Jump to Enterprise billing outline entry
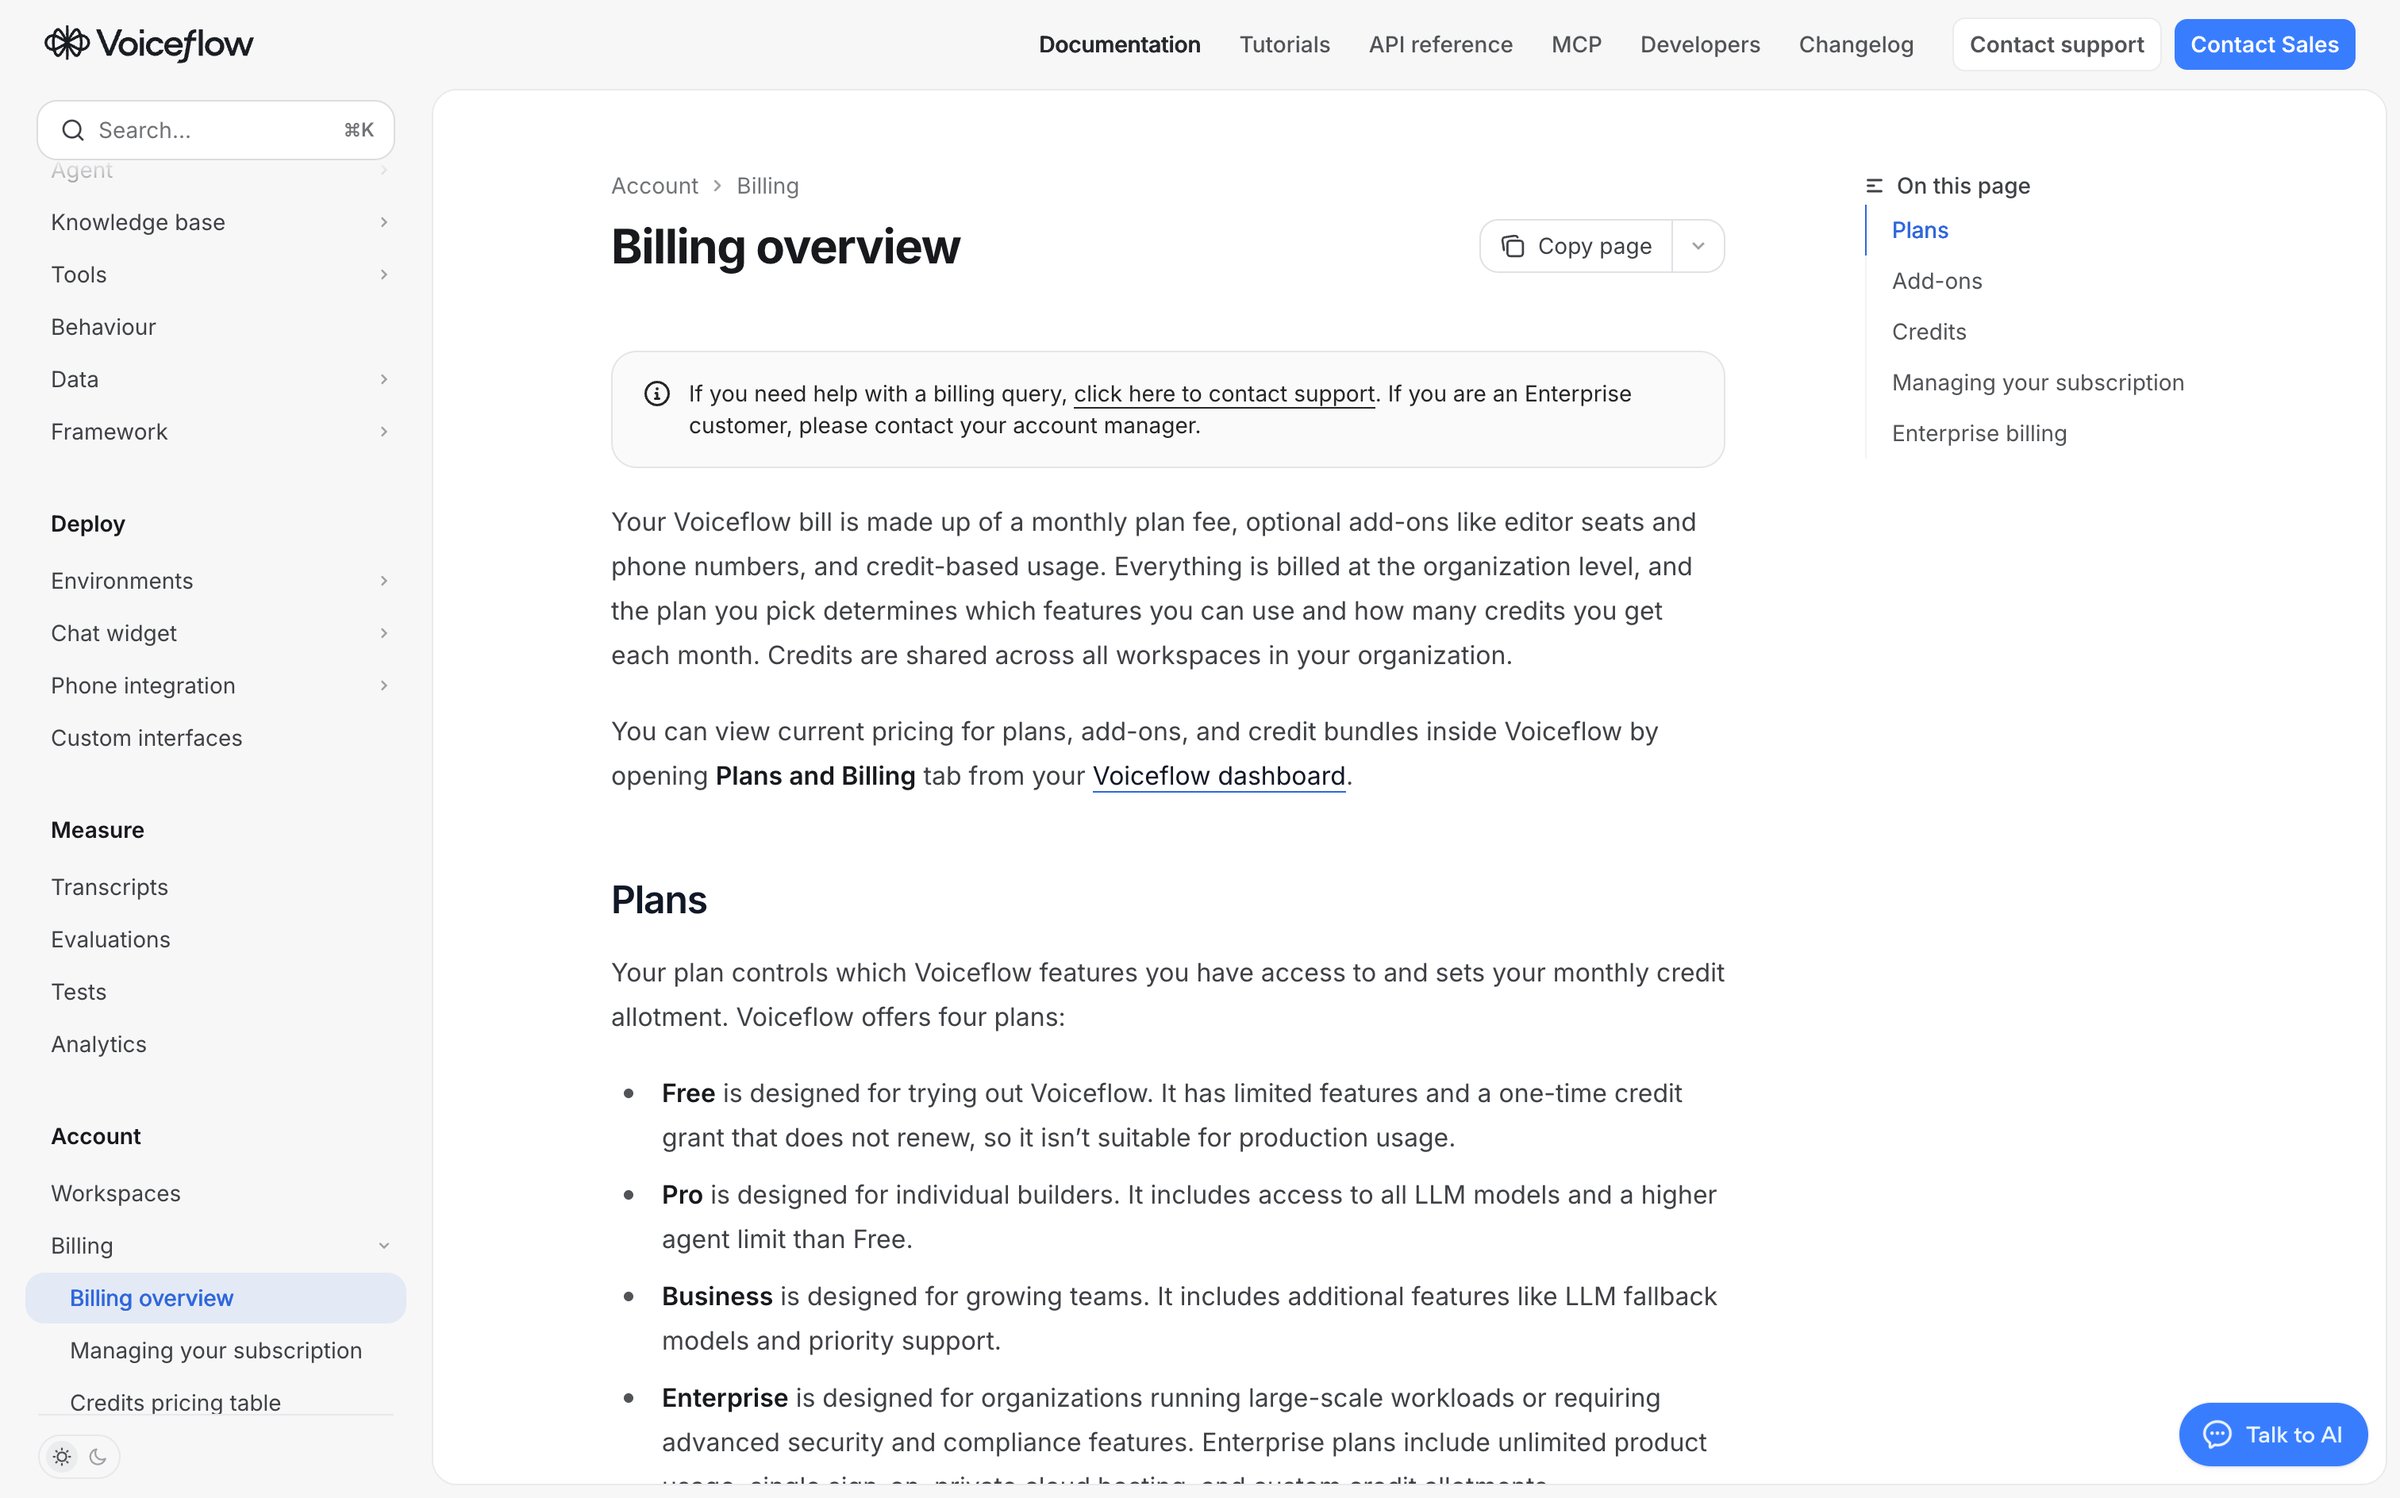This screenshot has height=1498, width=2400. 1979,433
